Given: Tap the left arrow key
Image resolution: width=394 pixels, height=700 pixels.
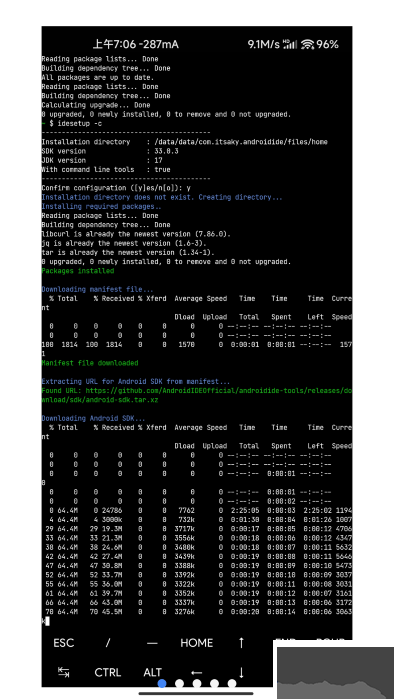Looking at the screenshot, I should [x=197, y=672].
